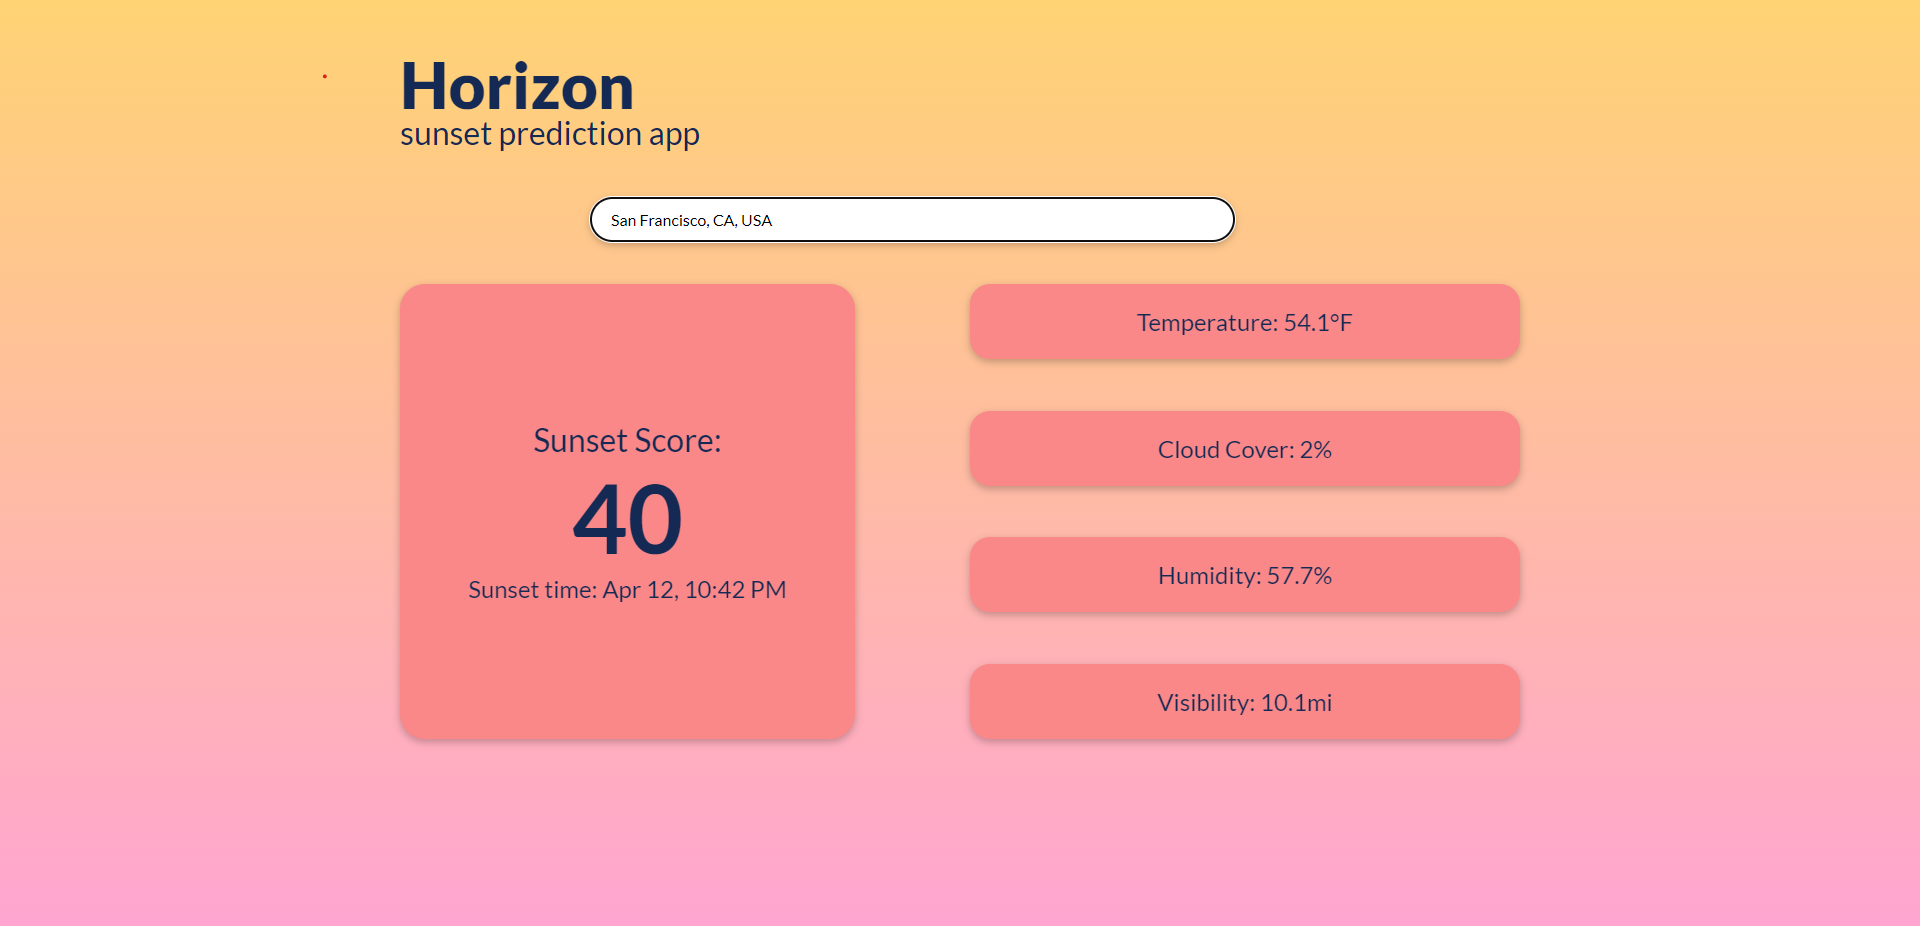The image size is (1920, 926).
Task: Click the "sunset prediction app" subtitle
Action: point(549,132)
